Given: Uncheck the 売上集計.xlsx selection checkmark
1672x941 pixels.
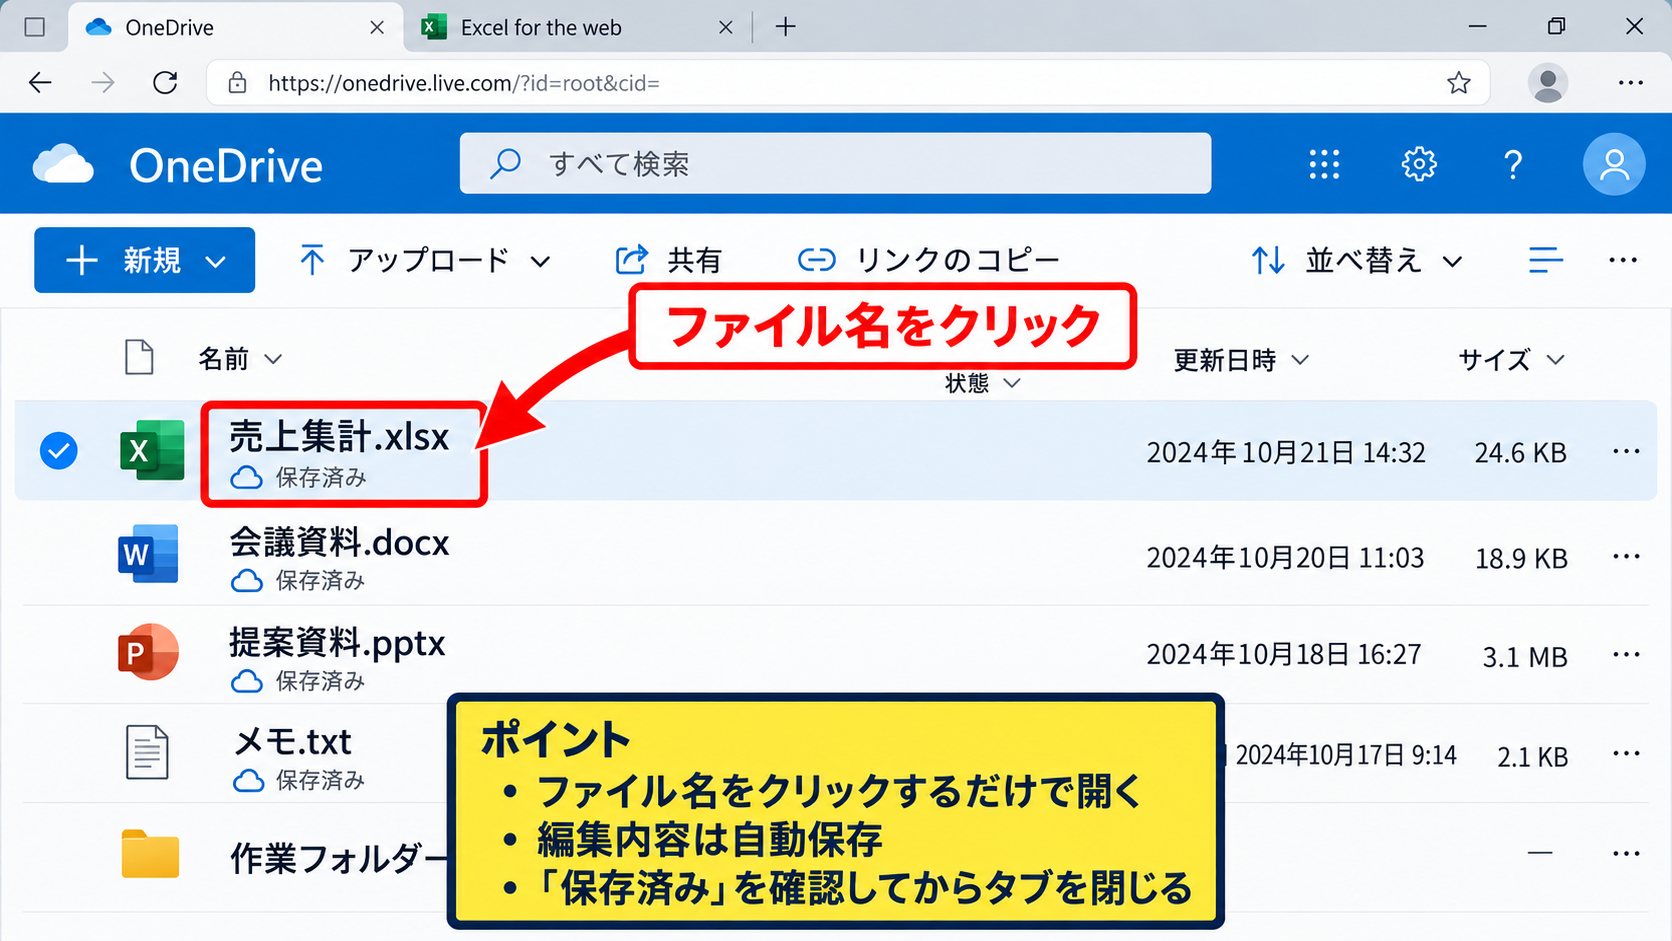Looking at the screenshot, I should click(x=59, y=451).
